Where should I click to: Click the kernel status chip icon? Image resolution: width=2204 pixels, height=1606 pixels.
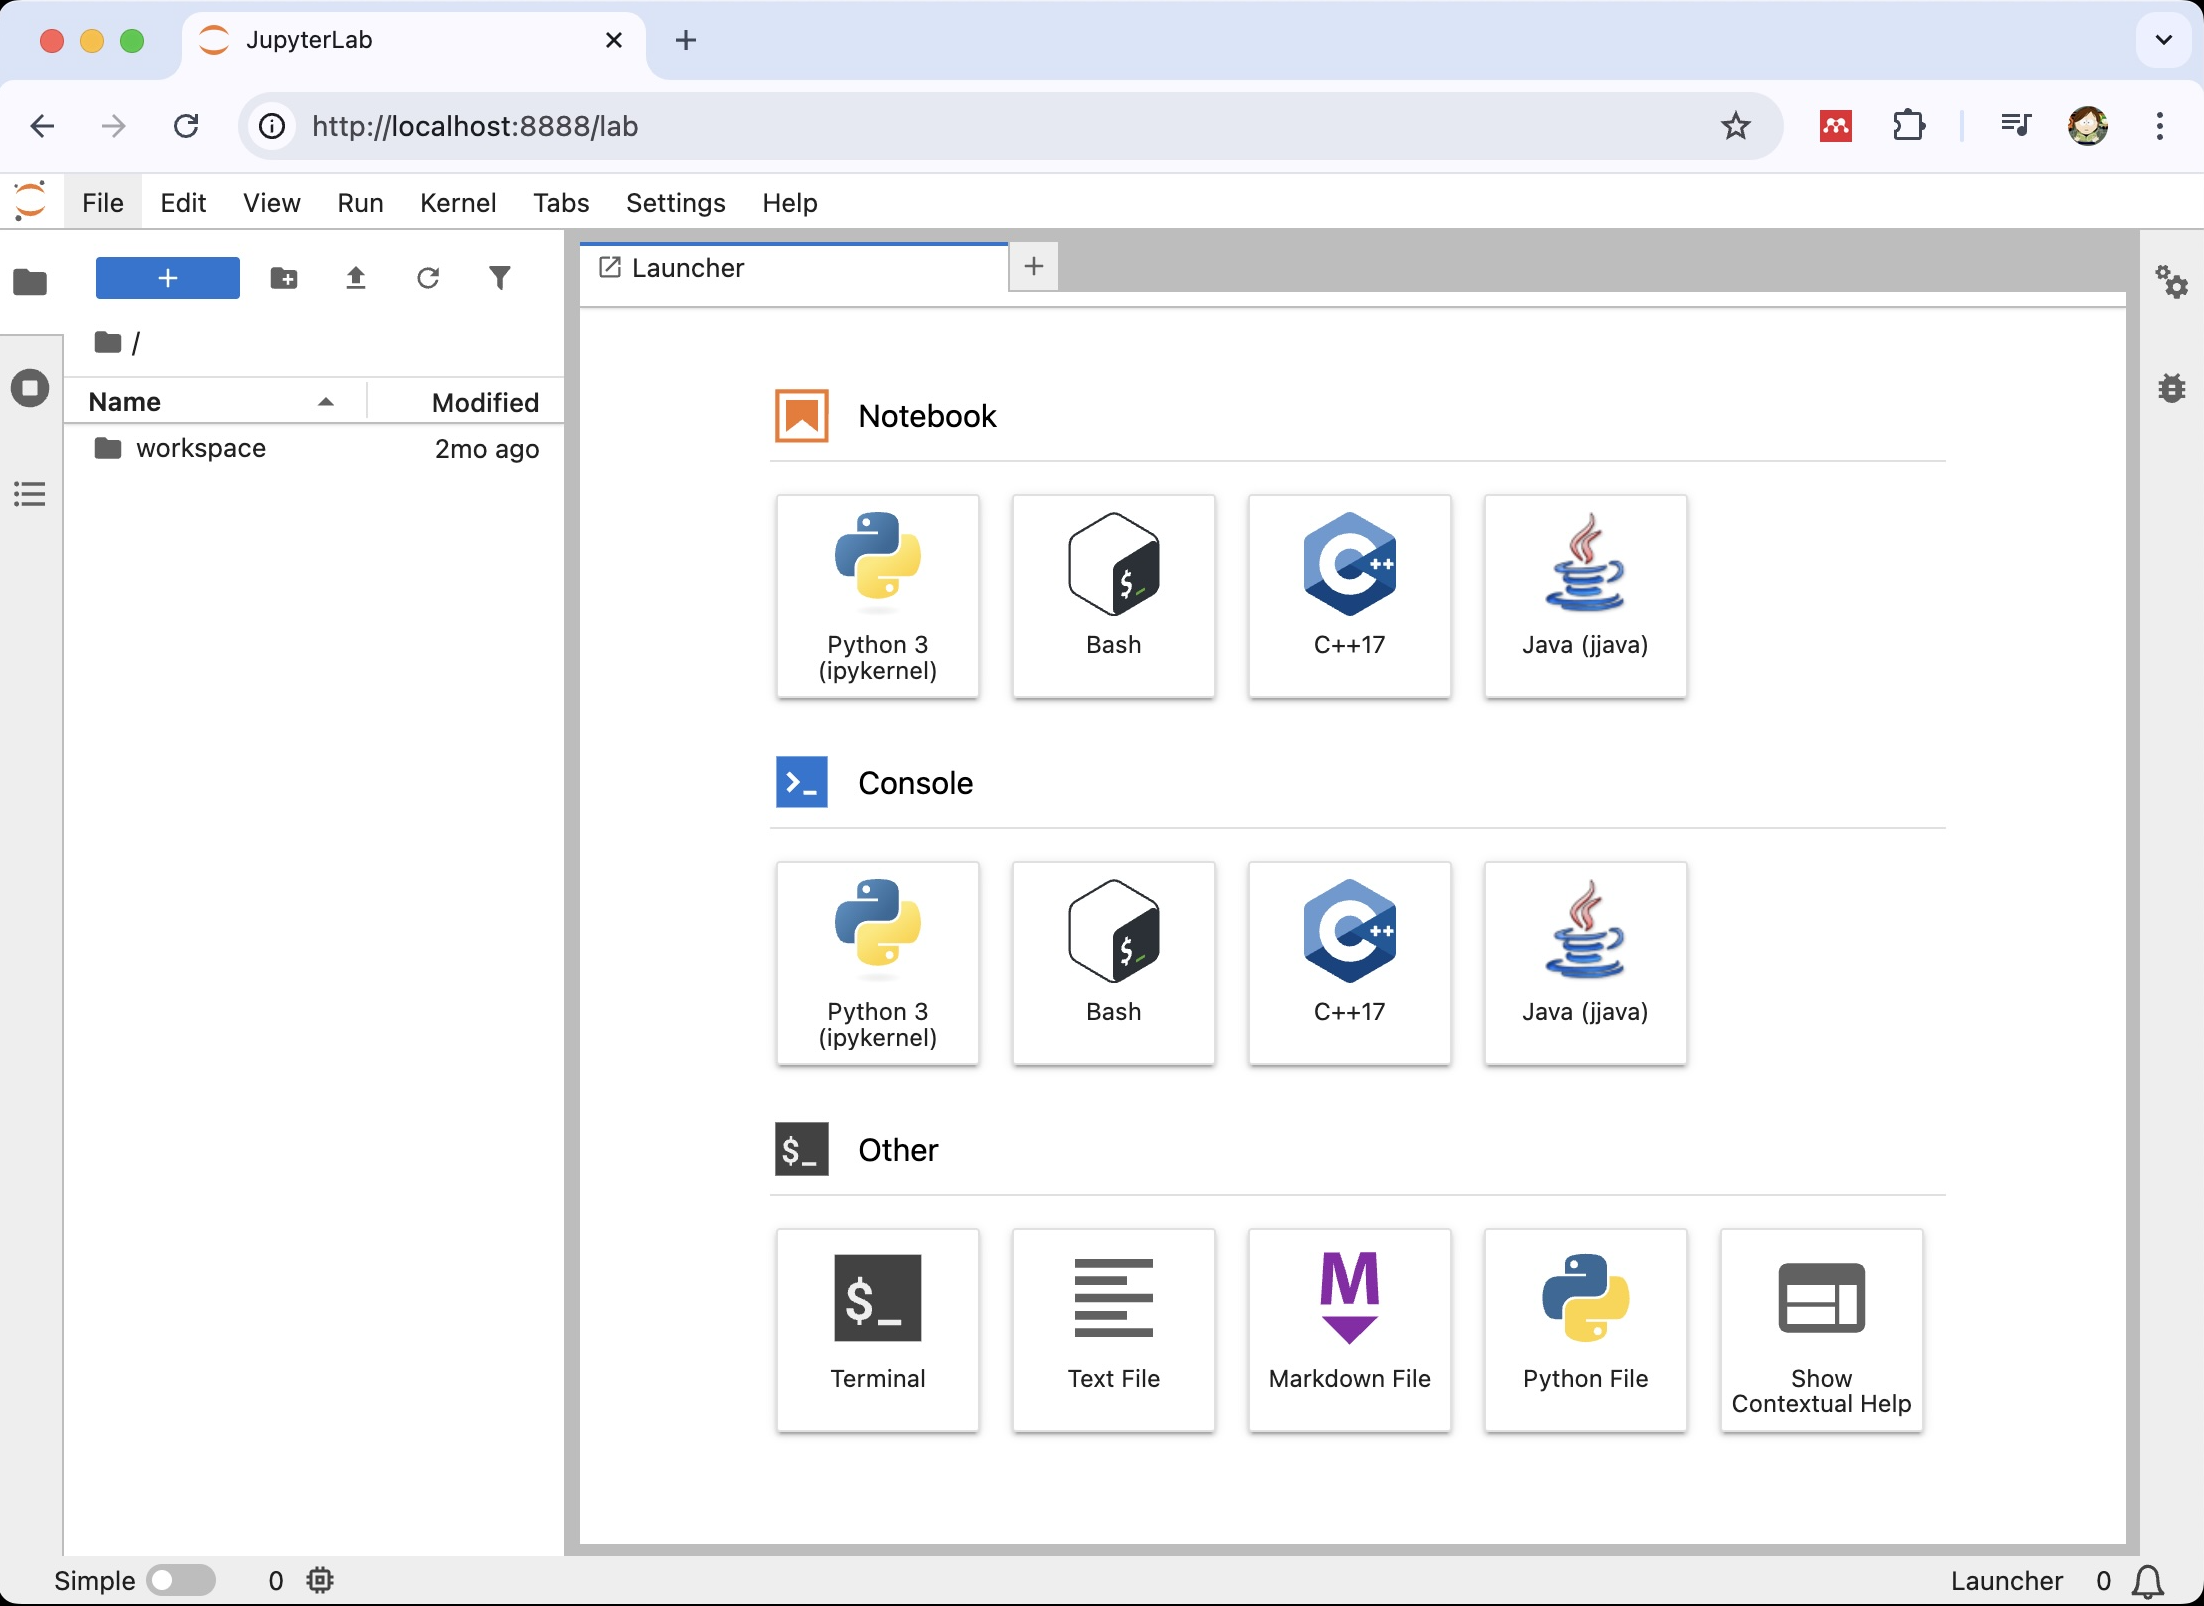coord(320,1581)
